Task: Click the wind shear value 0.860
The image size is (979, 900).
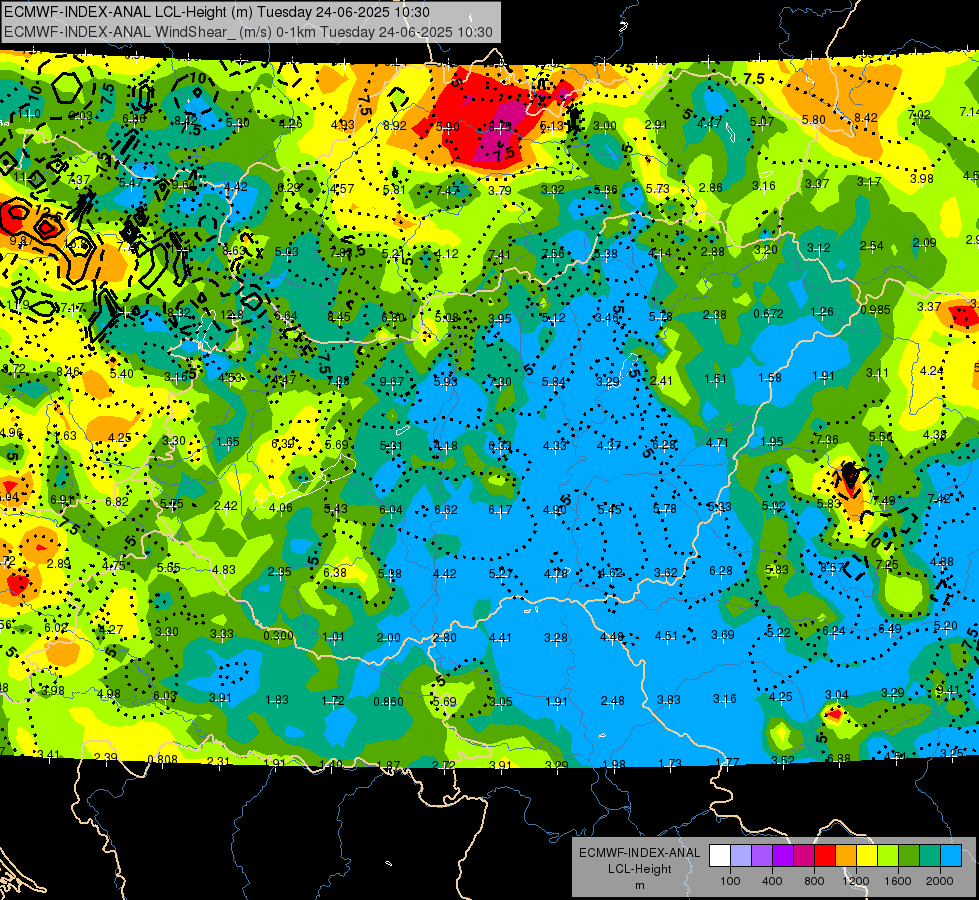Action: click(388, 701)
